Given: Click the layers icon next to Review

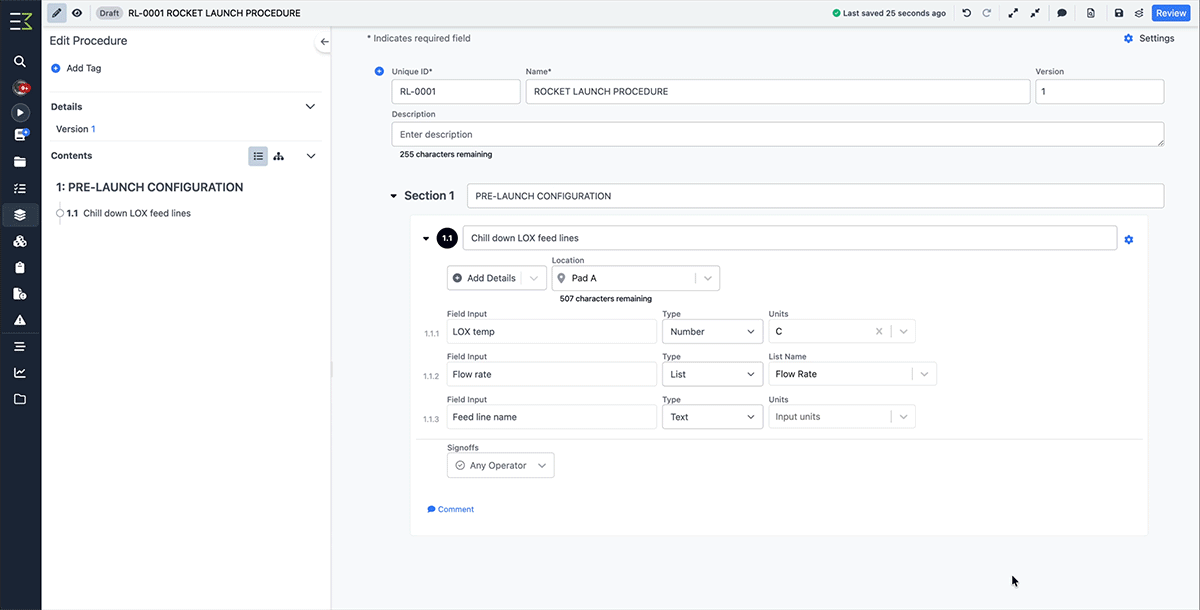Looking at the screenshot, I should pyautogui.click(x=1139, y=13).
